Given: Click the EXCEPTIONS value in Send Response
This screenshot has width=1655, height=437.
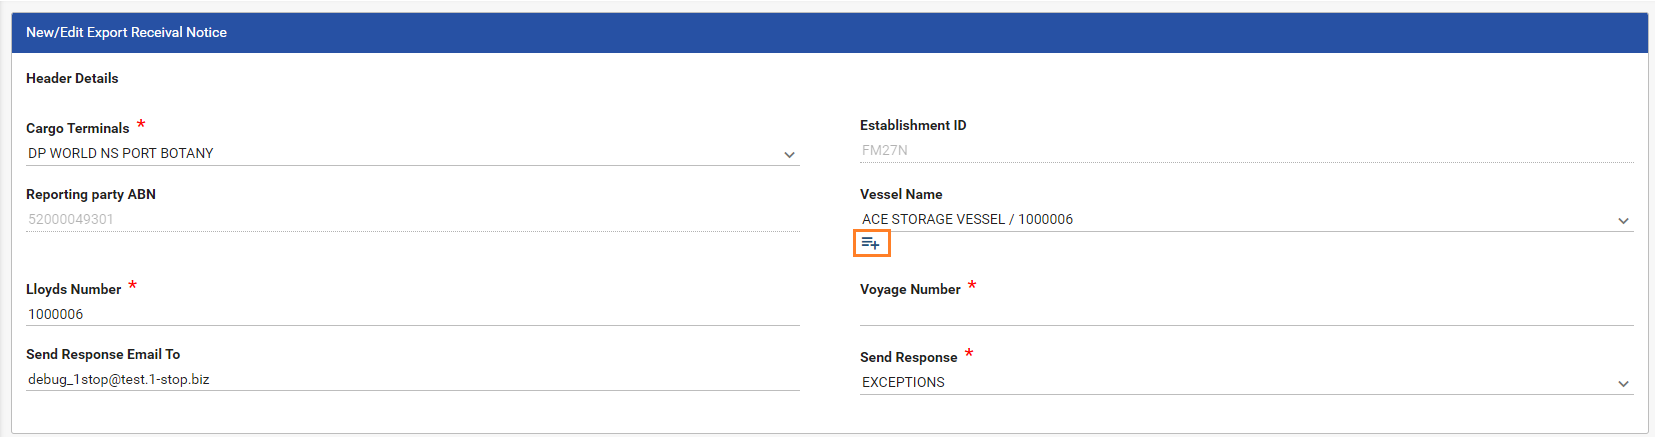Looking at the screenshot, I should (x=903, y=382).
